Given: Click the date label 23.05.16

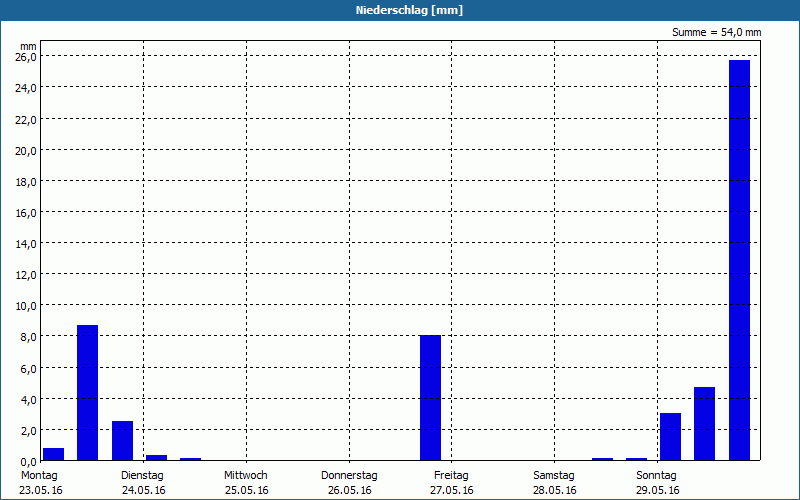Looking at the screenshot, I should pos(41,491).
